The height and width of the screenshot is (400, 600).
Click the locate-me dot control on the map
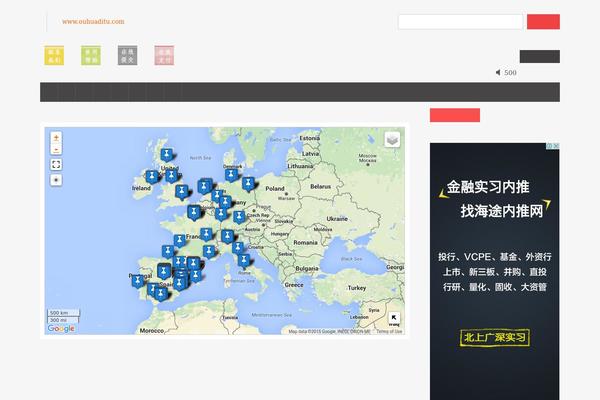click(x=56, y=180)
